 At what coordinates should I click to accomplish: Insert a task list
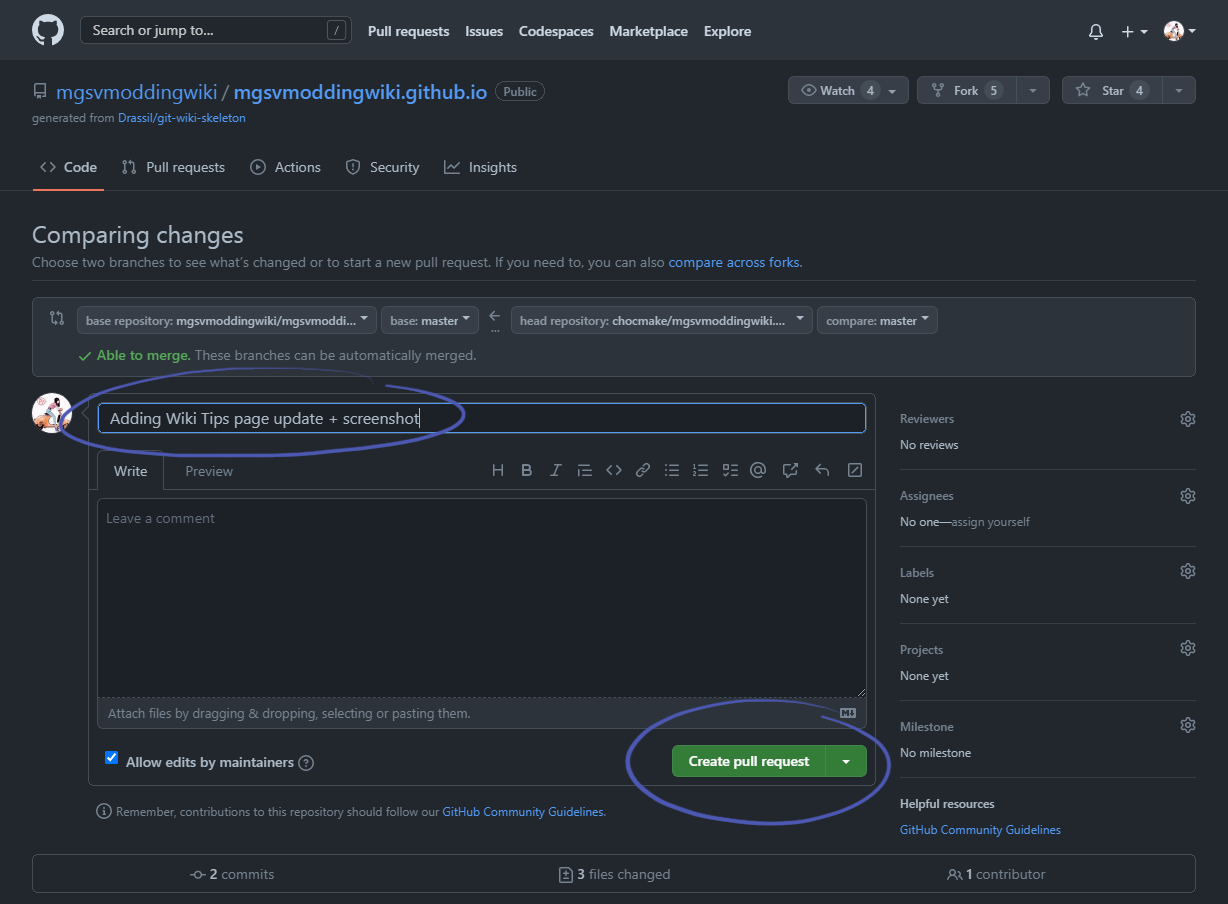coord(730,470)
